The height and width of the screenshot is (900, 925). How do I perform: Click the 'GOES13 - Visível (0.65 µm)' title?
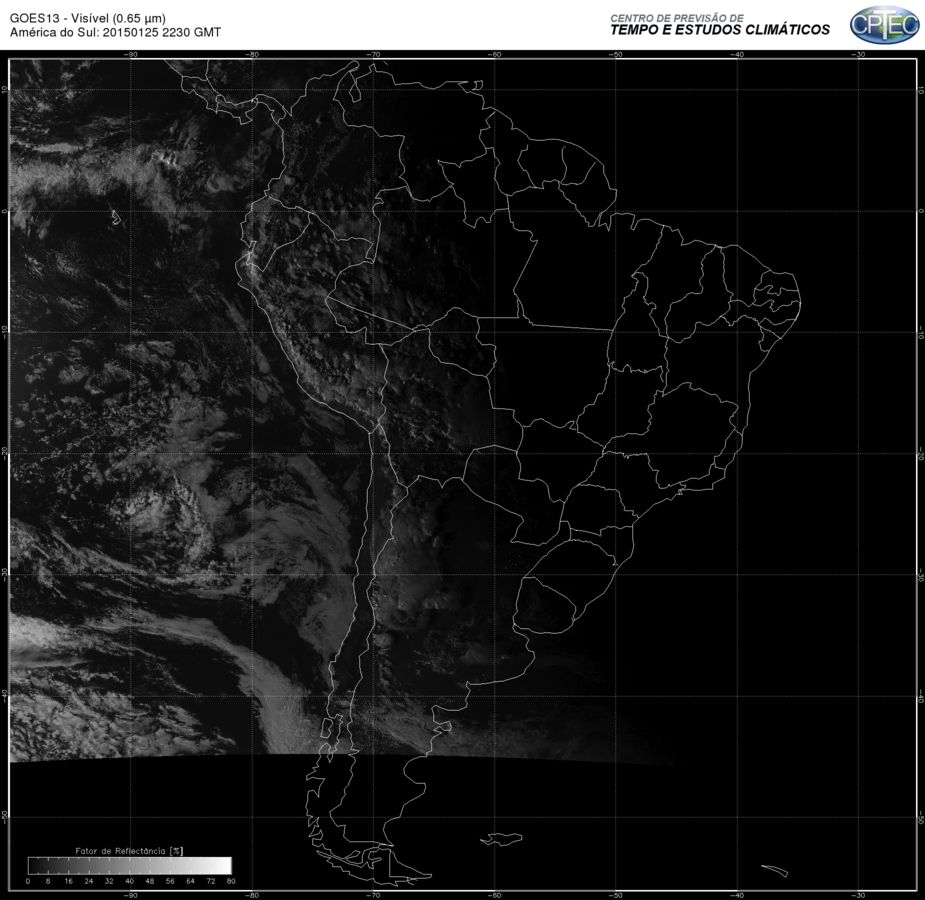(87, 18)
